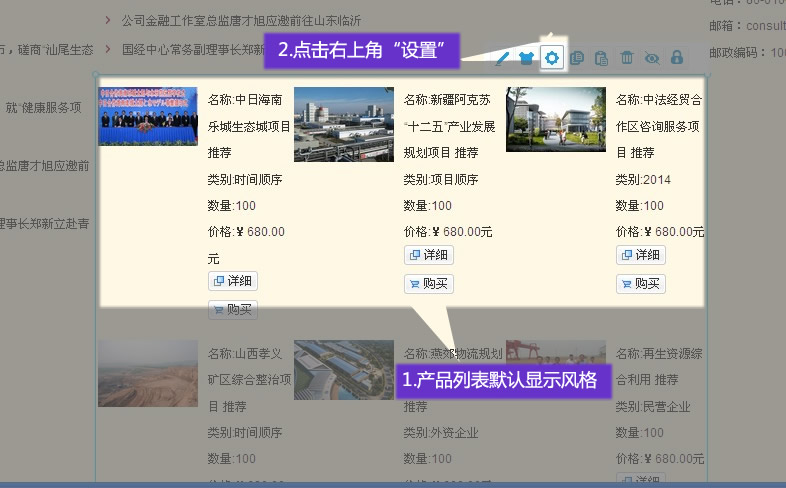This screenshot has height=488, width=786.
Task: Click the copy module icon
Action: pyautogui.click(x=577, y=59)
